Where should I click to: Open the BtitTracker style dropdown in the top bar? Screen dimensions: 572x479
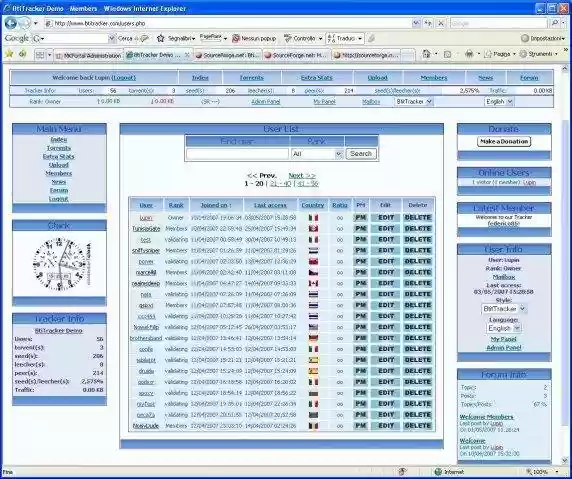[x=414, y=101]
